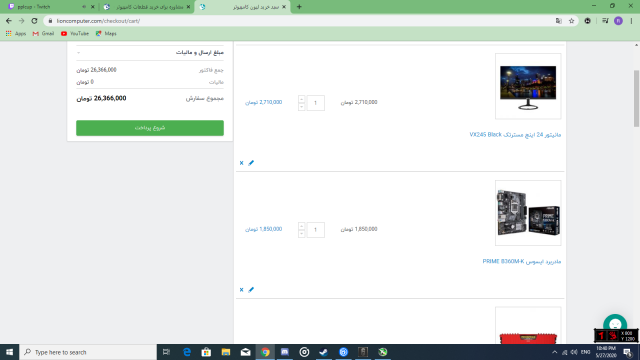640x360 pixels.
Task: Edit the PRIME B360M-K motherboard item
Action: point(251,290)
